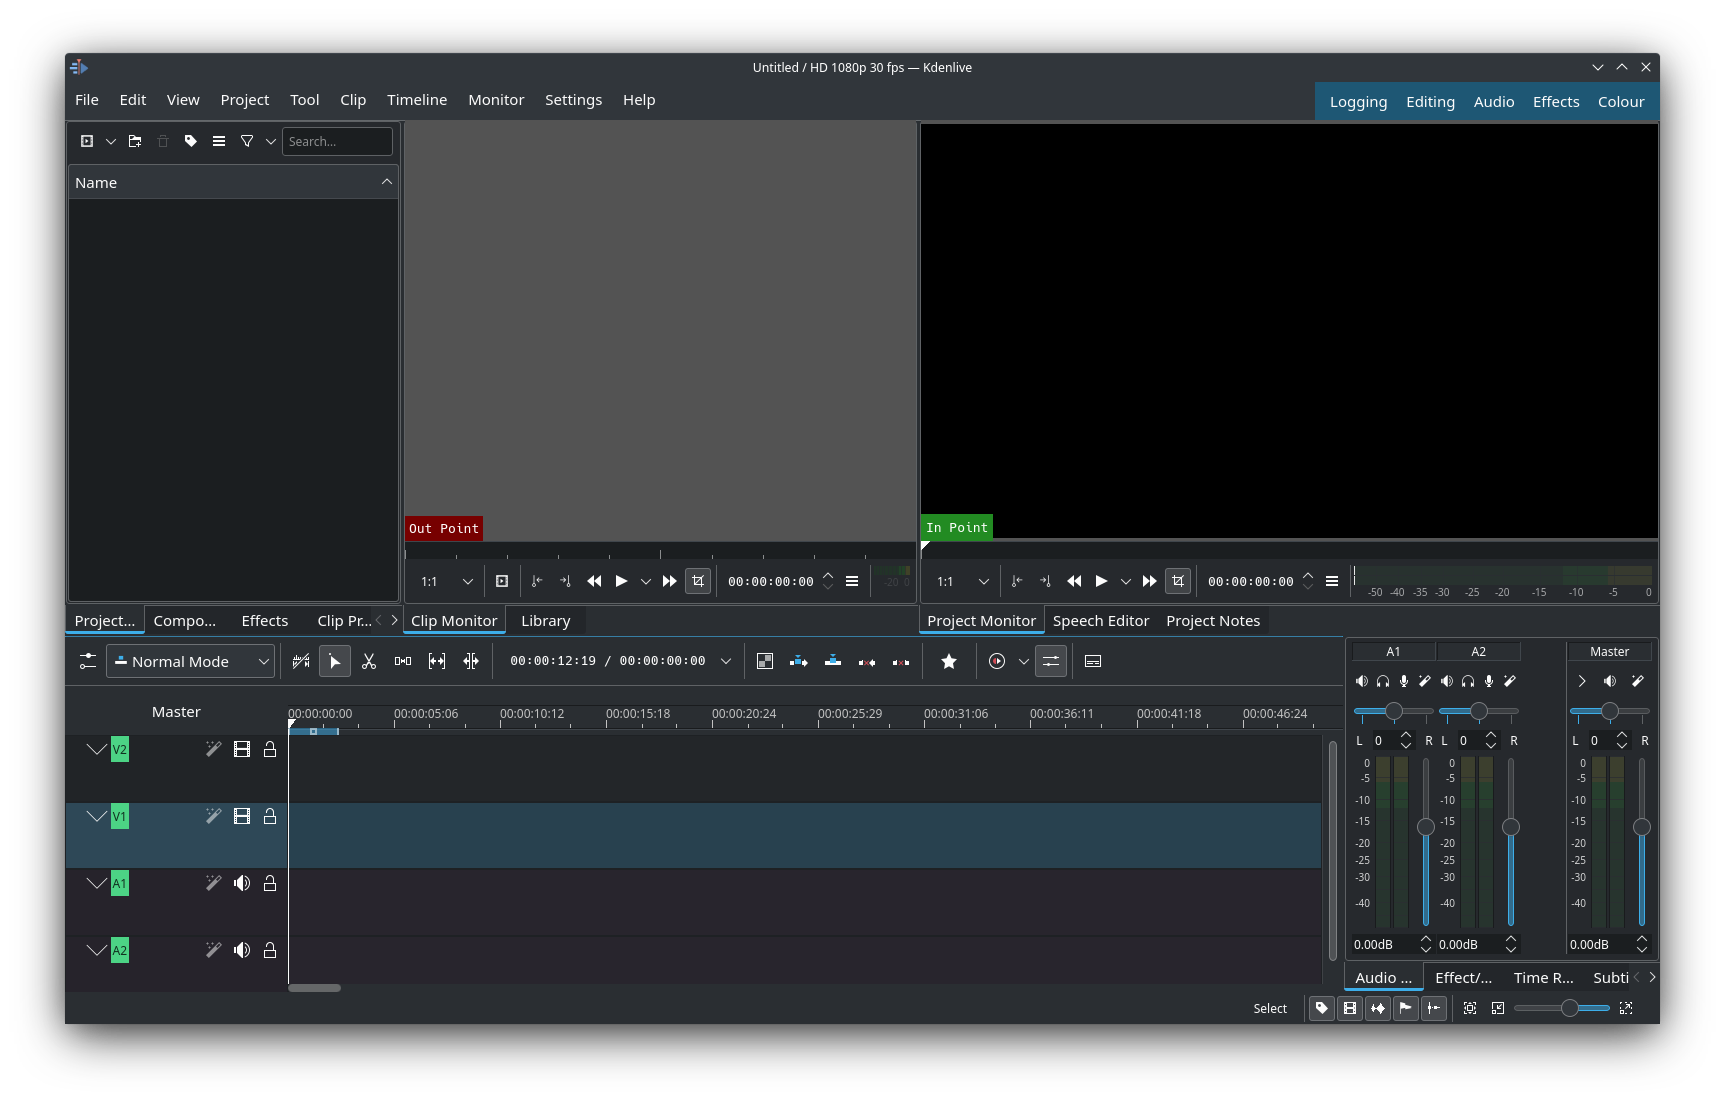The width and height of the screenshot is (1725, 1101).
Task: Mute audio track A2 in timeline
Action: coord(242,950)
